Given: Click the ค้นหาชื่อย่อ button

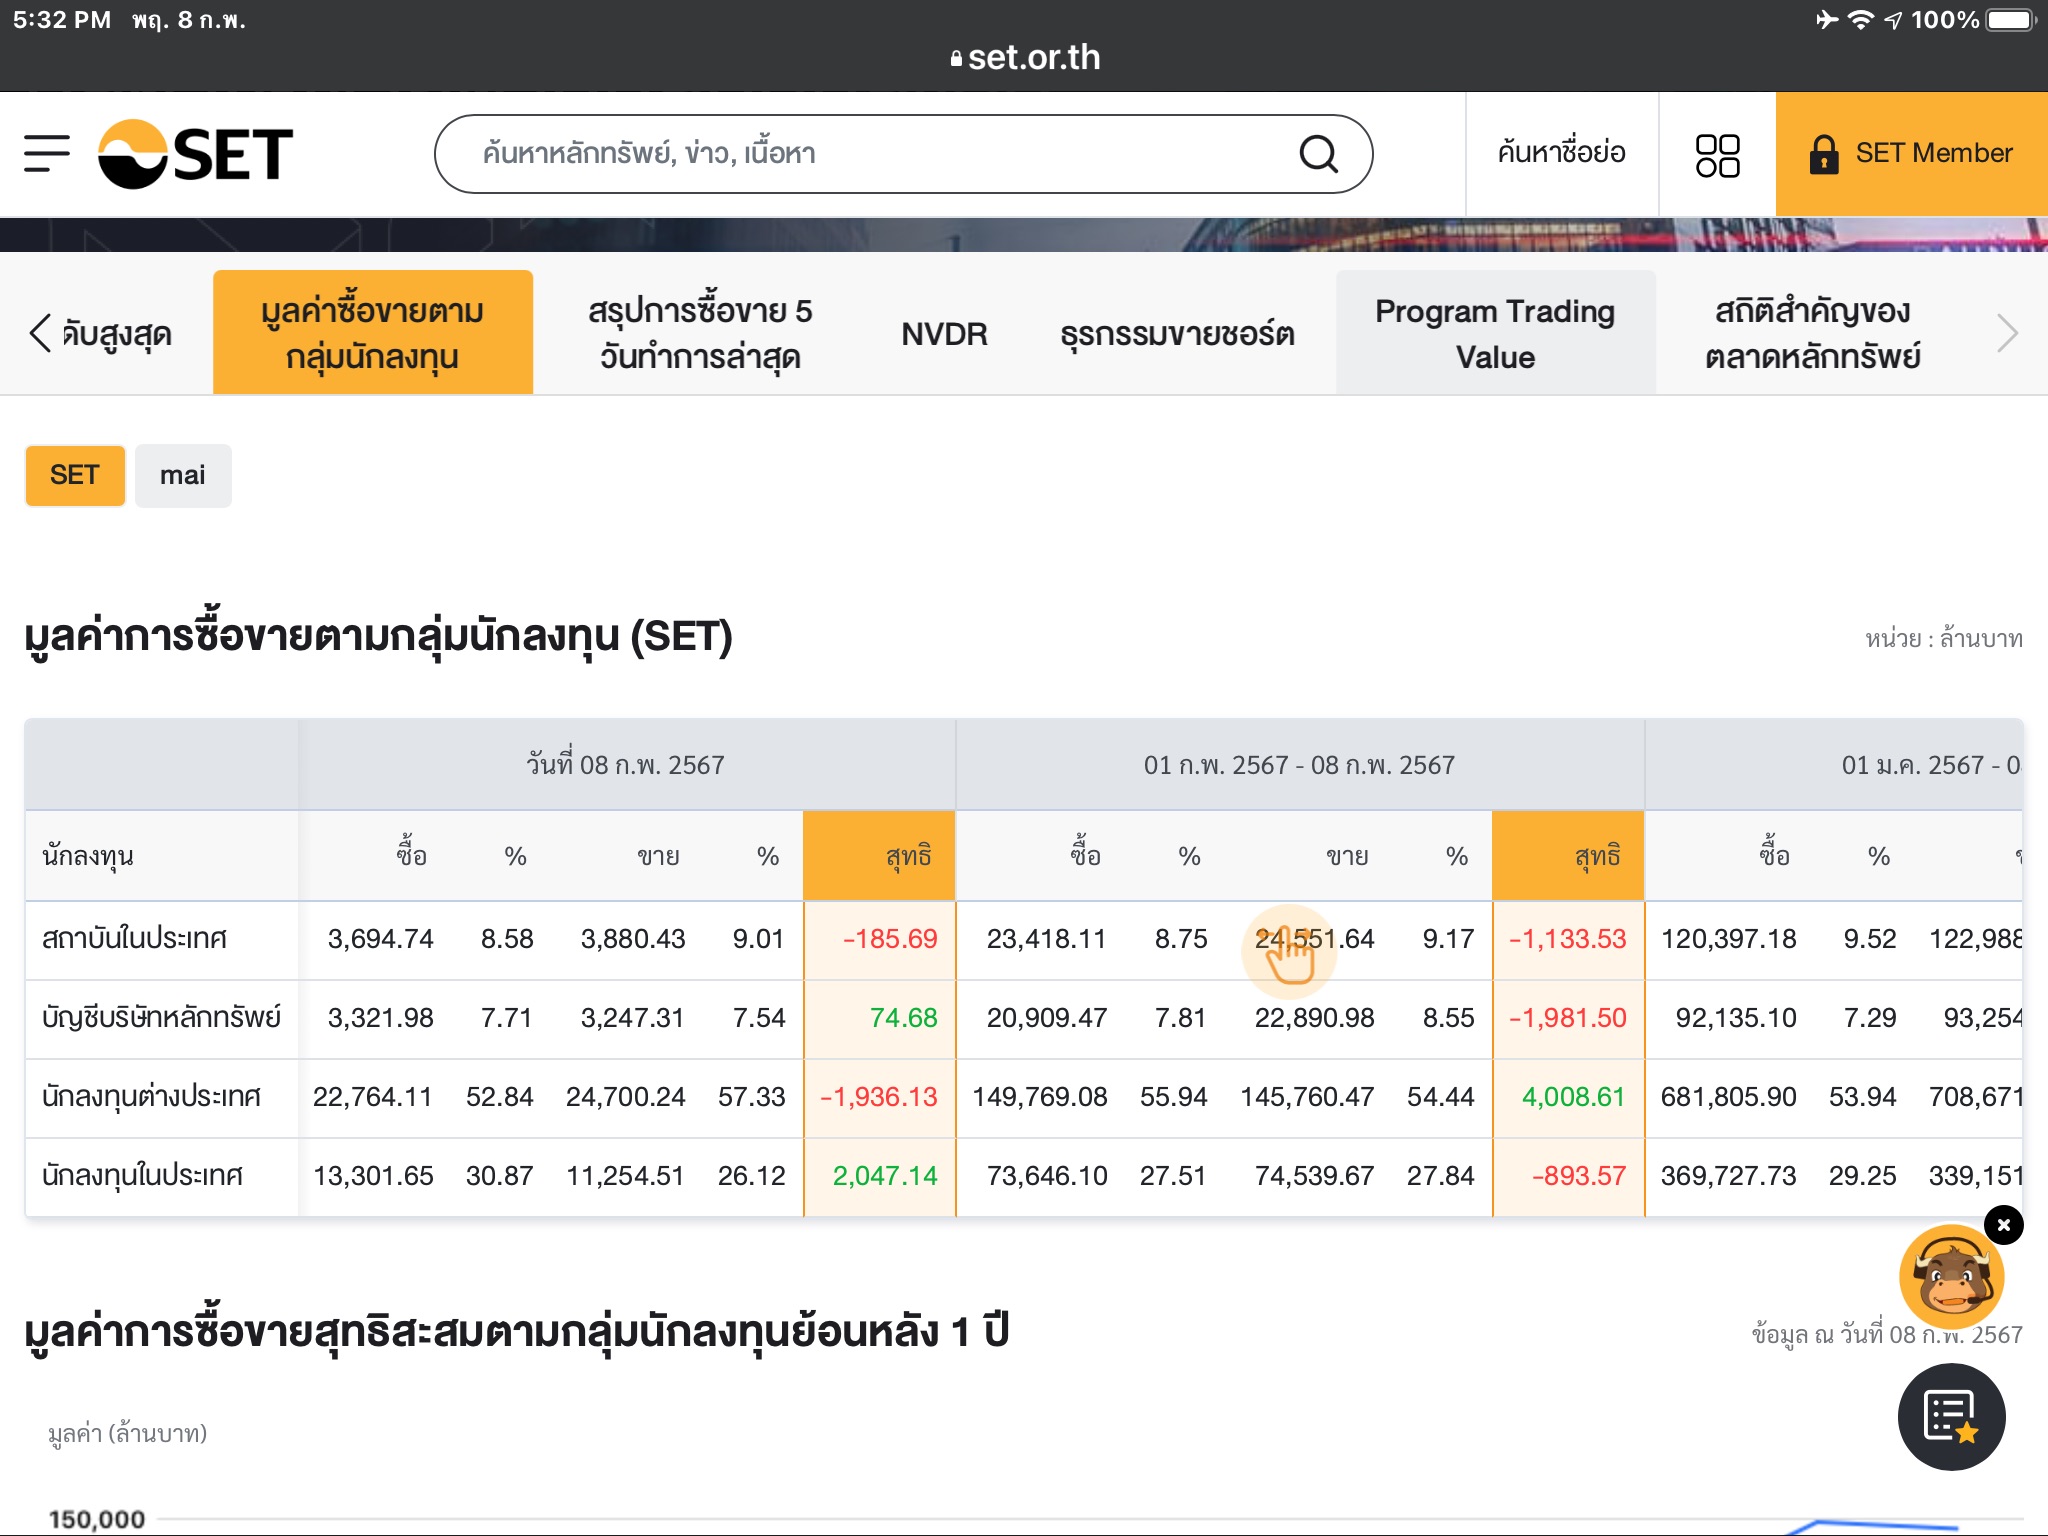Looking at the screenshot, I should click(1561, 153).
